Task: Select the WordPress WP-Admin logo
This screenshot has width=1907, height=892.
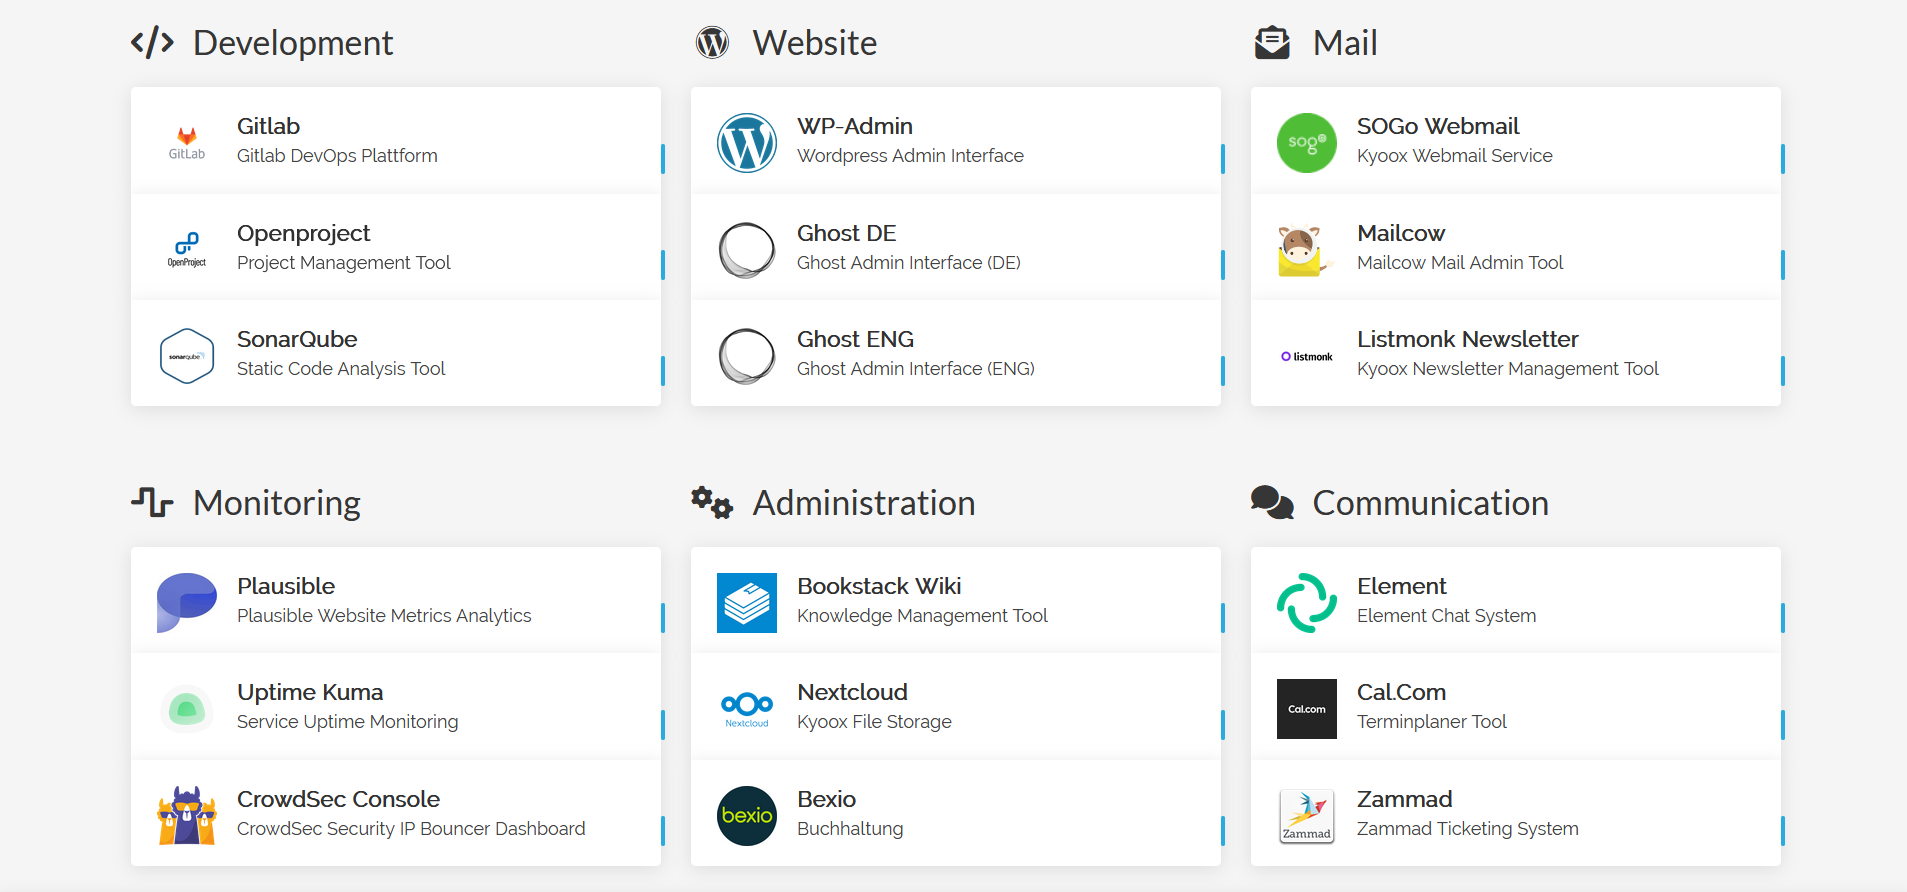Action: click(747, 143)
